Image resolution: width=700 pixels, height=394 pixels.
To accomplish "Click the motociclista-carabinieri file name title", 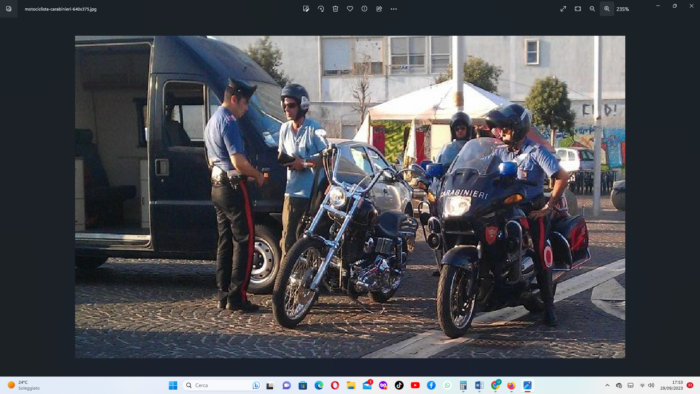I will [61, 9].
